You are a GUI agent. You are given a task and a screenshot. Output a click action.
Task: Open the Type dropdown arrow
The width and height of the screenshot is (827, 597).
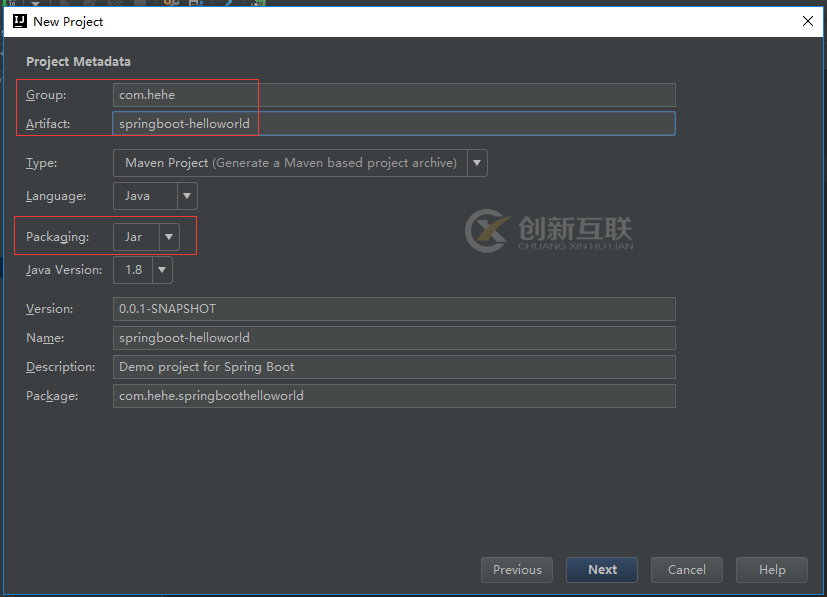pos(477,163)
